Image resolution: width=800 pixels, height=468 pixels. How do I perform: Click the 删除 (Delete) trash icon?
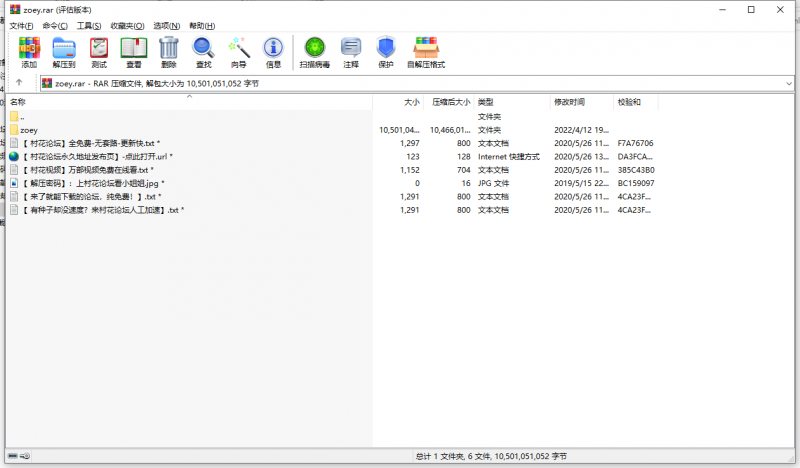click(x=169, y=51)
